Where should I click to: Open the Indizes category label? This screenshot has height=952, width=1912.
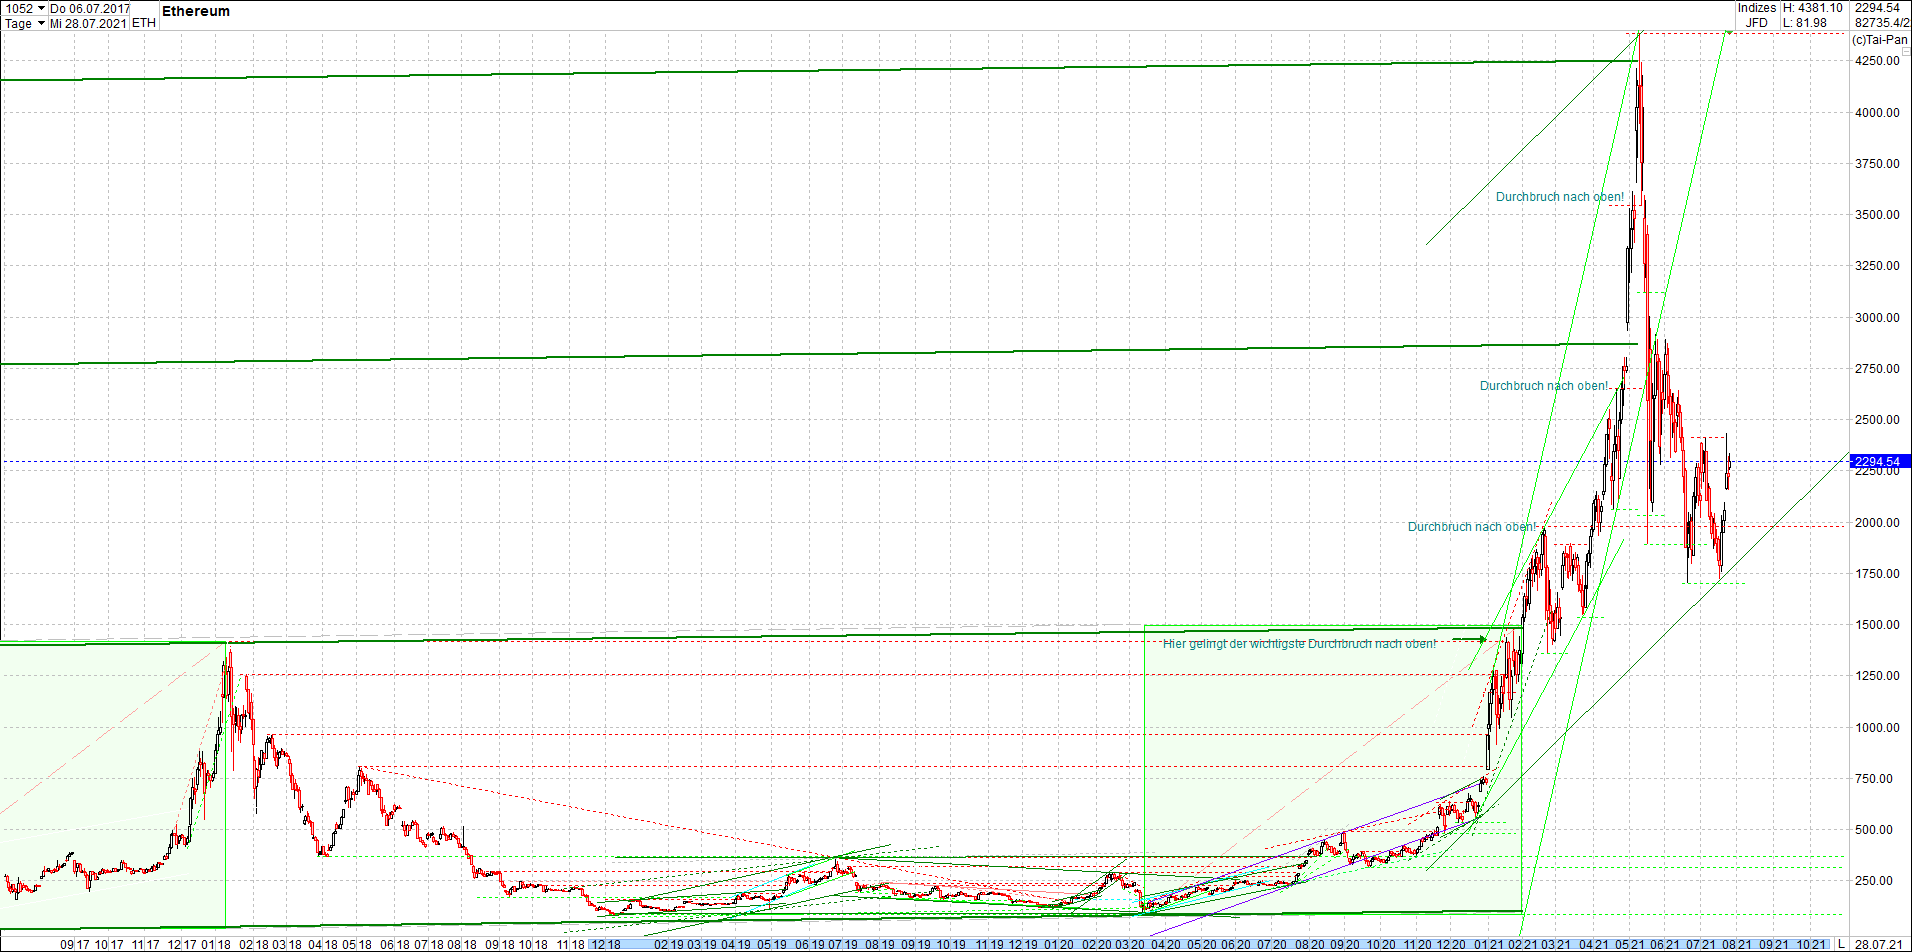(x=1757, y=7)
